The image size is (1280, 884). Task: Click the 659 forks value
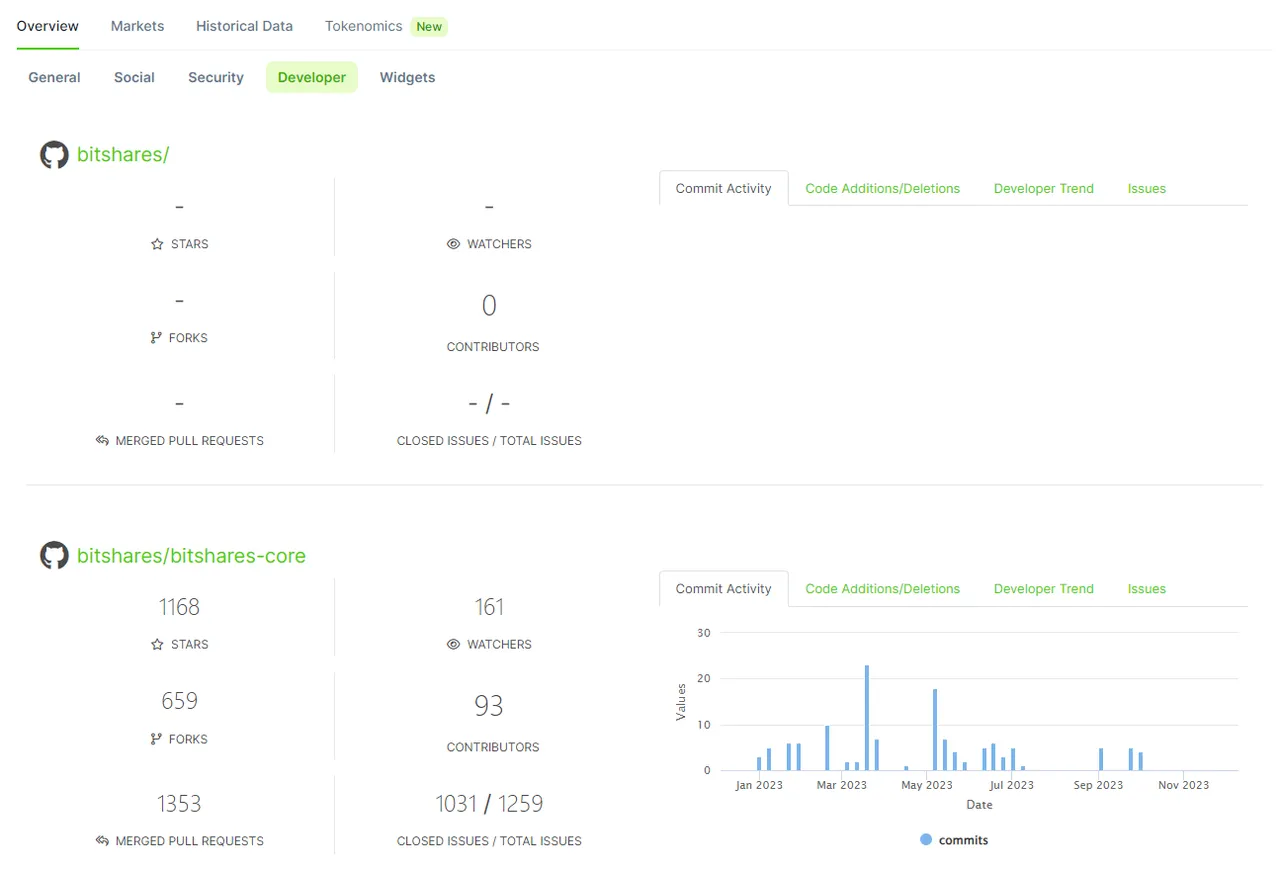coord(179,701)
